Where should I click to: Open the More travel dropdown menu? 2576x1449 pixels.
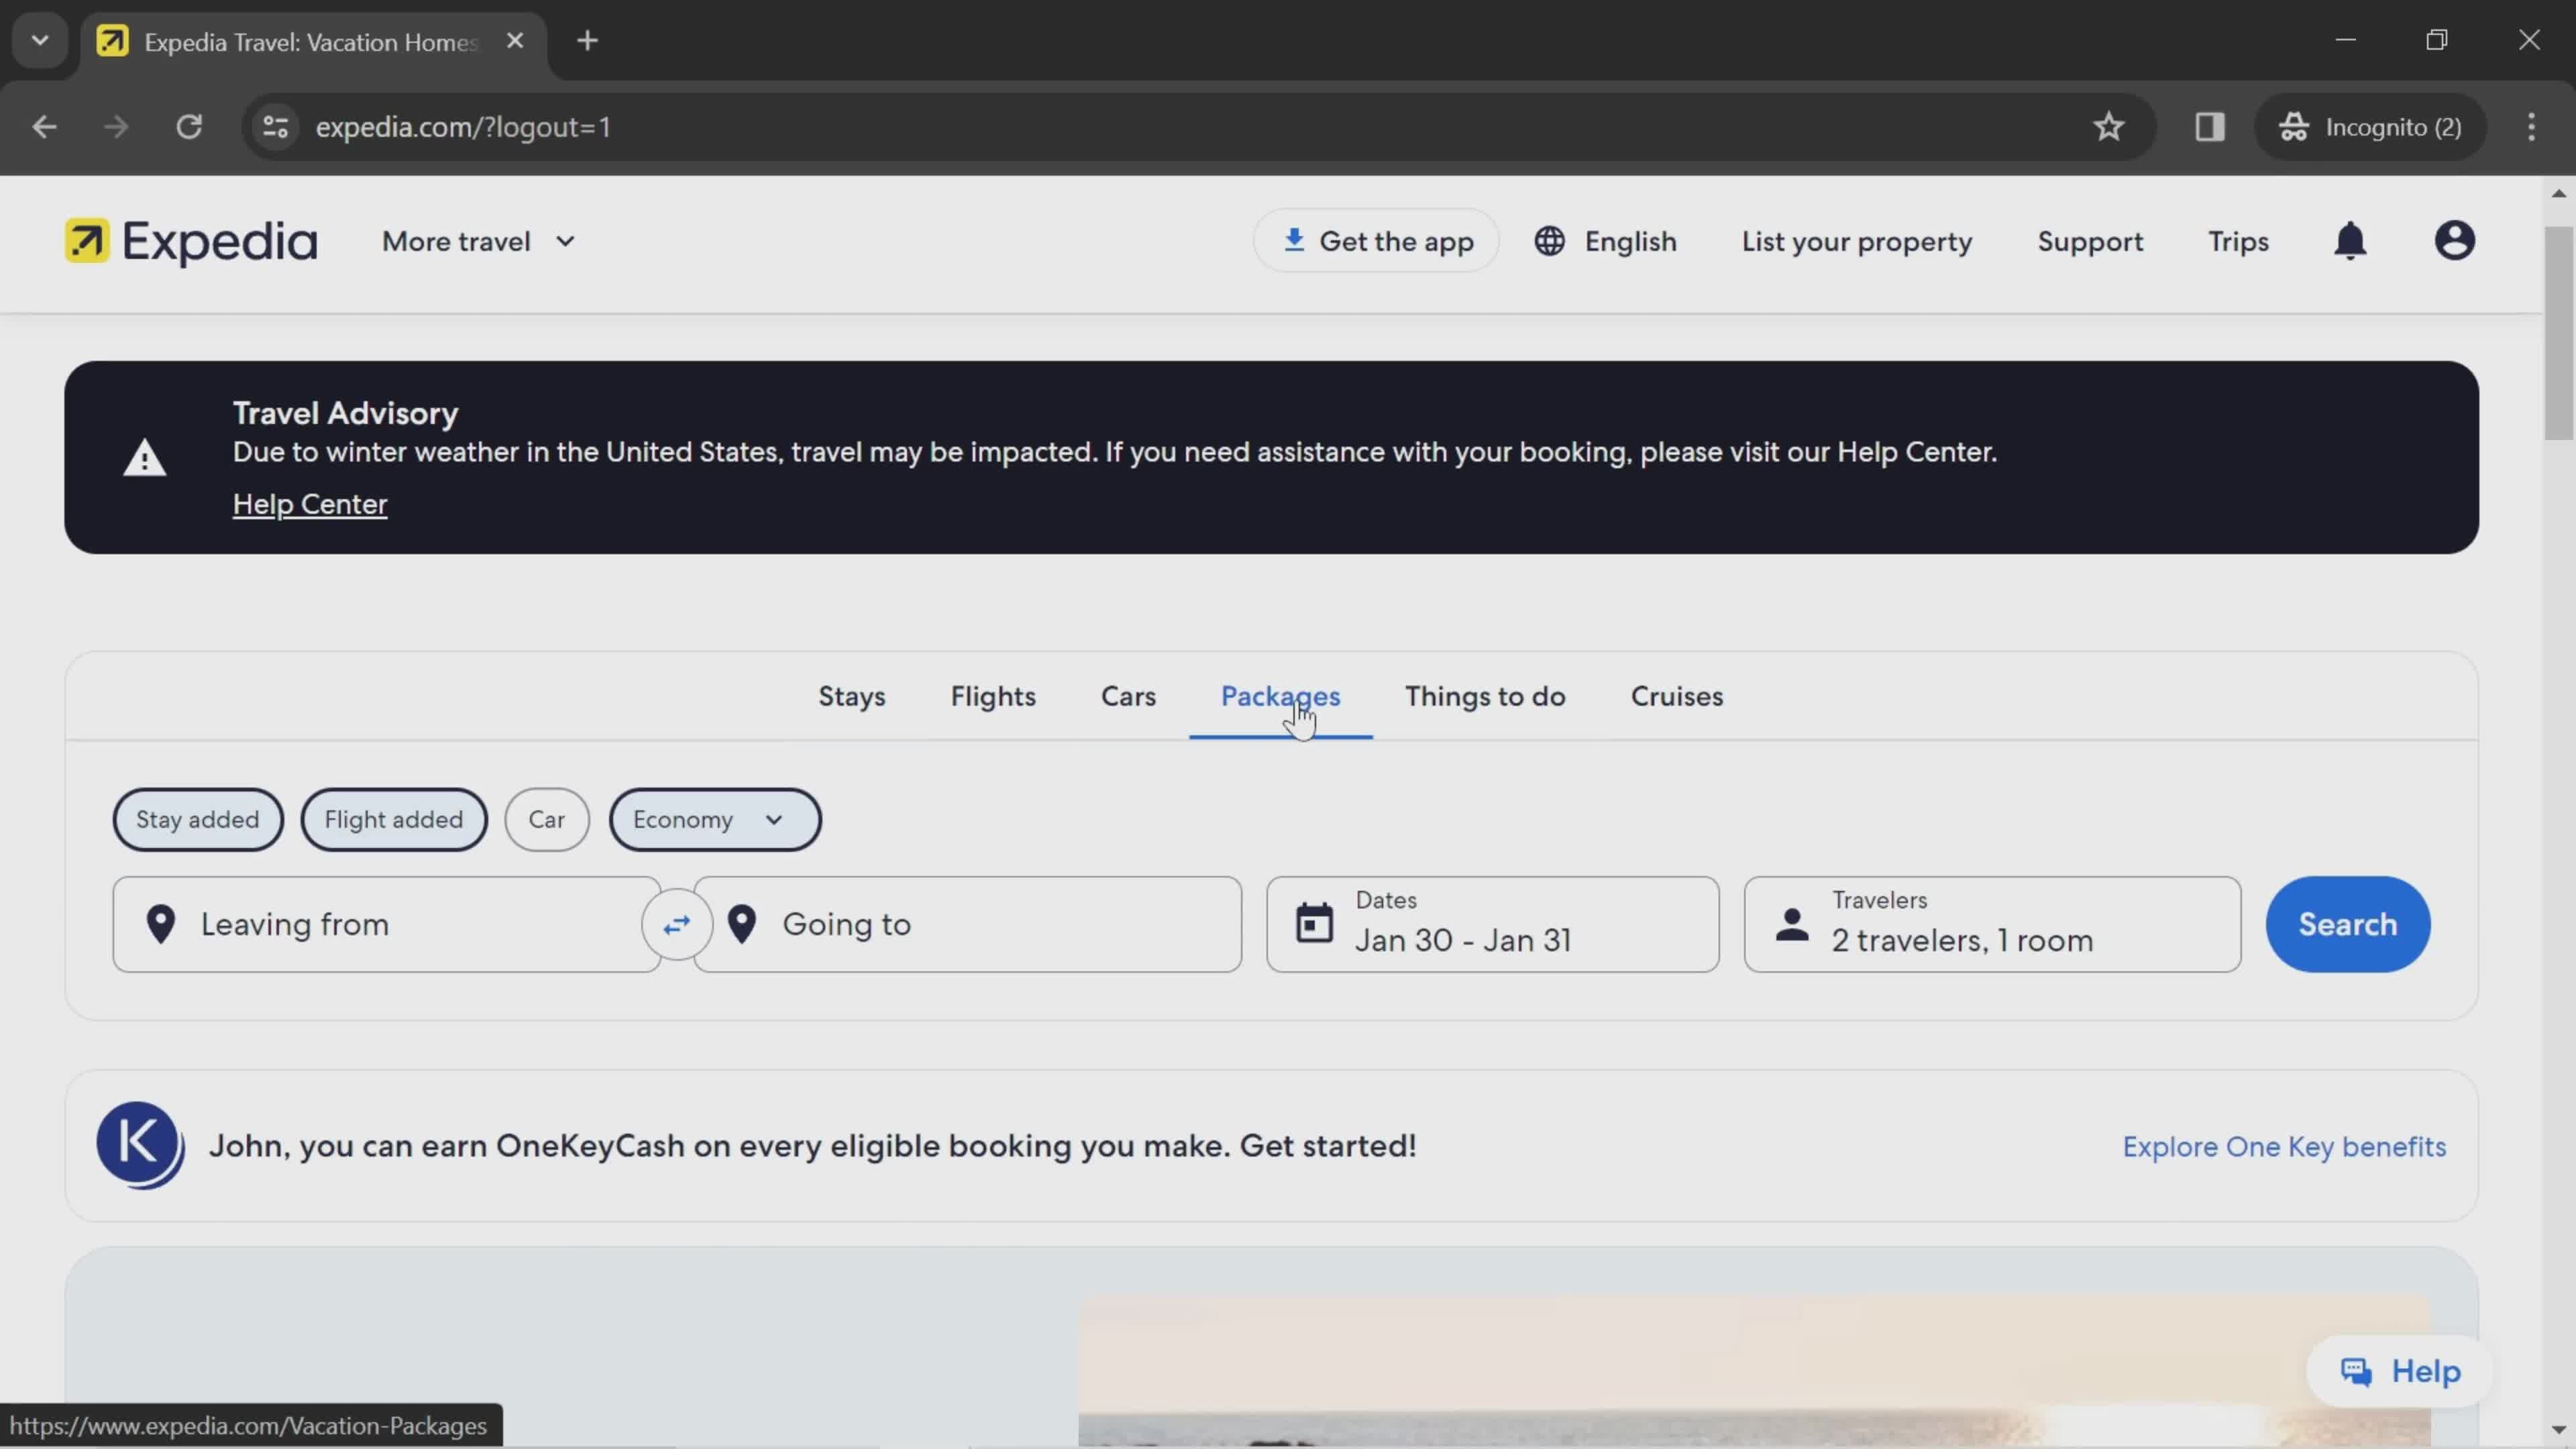(x=478, y=241)
